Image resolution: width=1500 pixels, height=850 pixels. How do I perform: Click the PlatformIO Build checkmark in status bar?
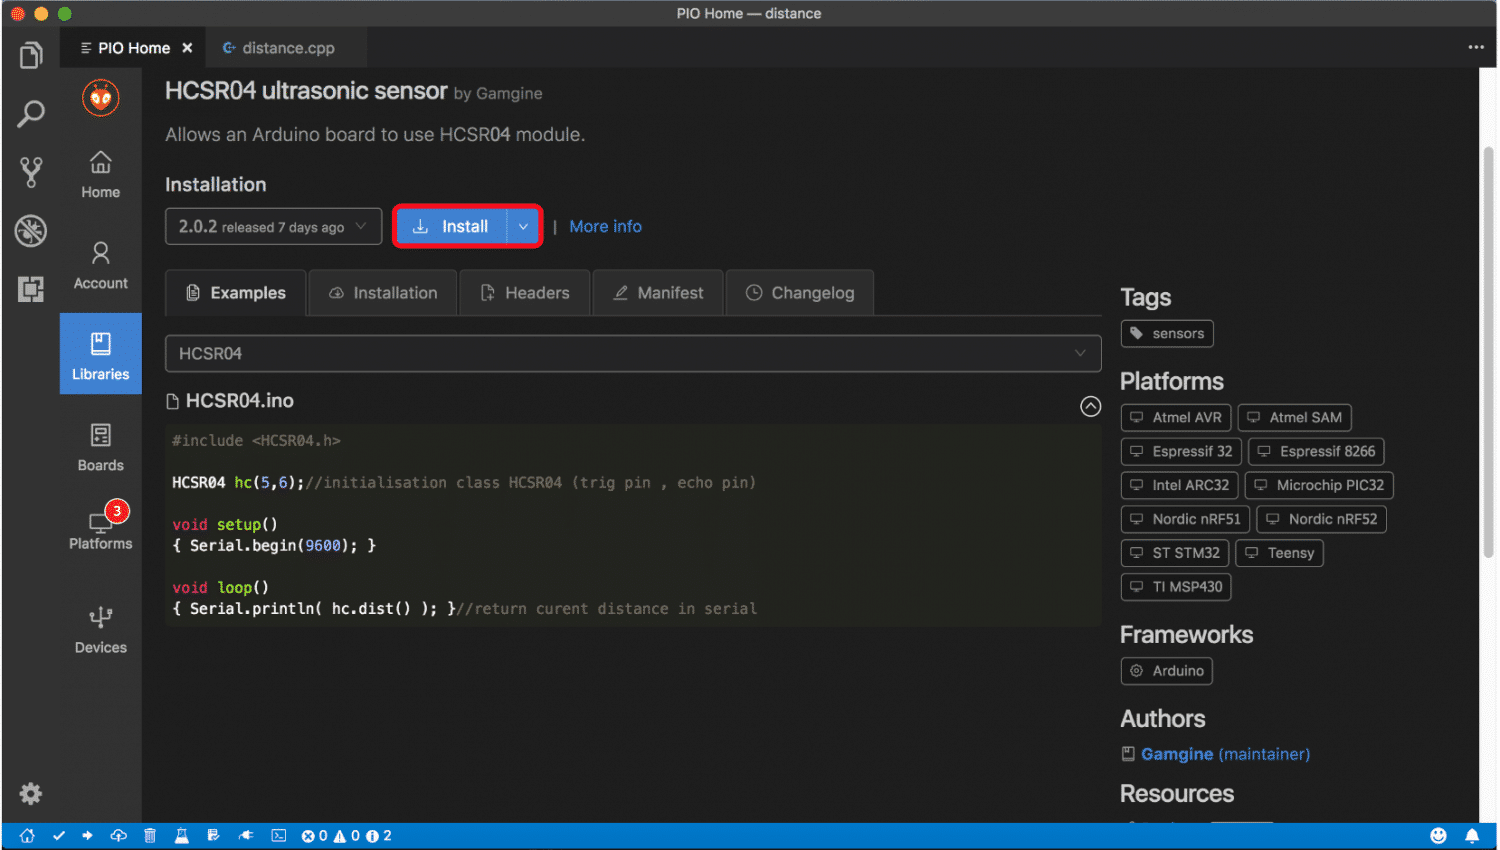coord(59,836)
